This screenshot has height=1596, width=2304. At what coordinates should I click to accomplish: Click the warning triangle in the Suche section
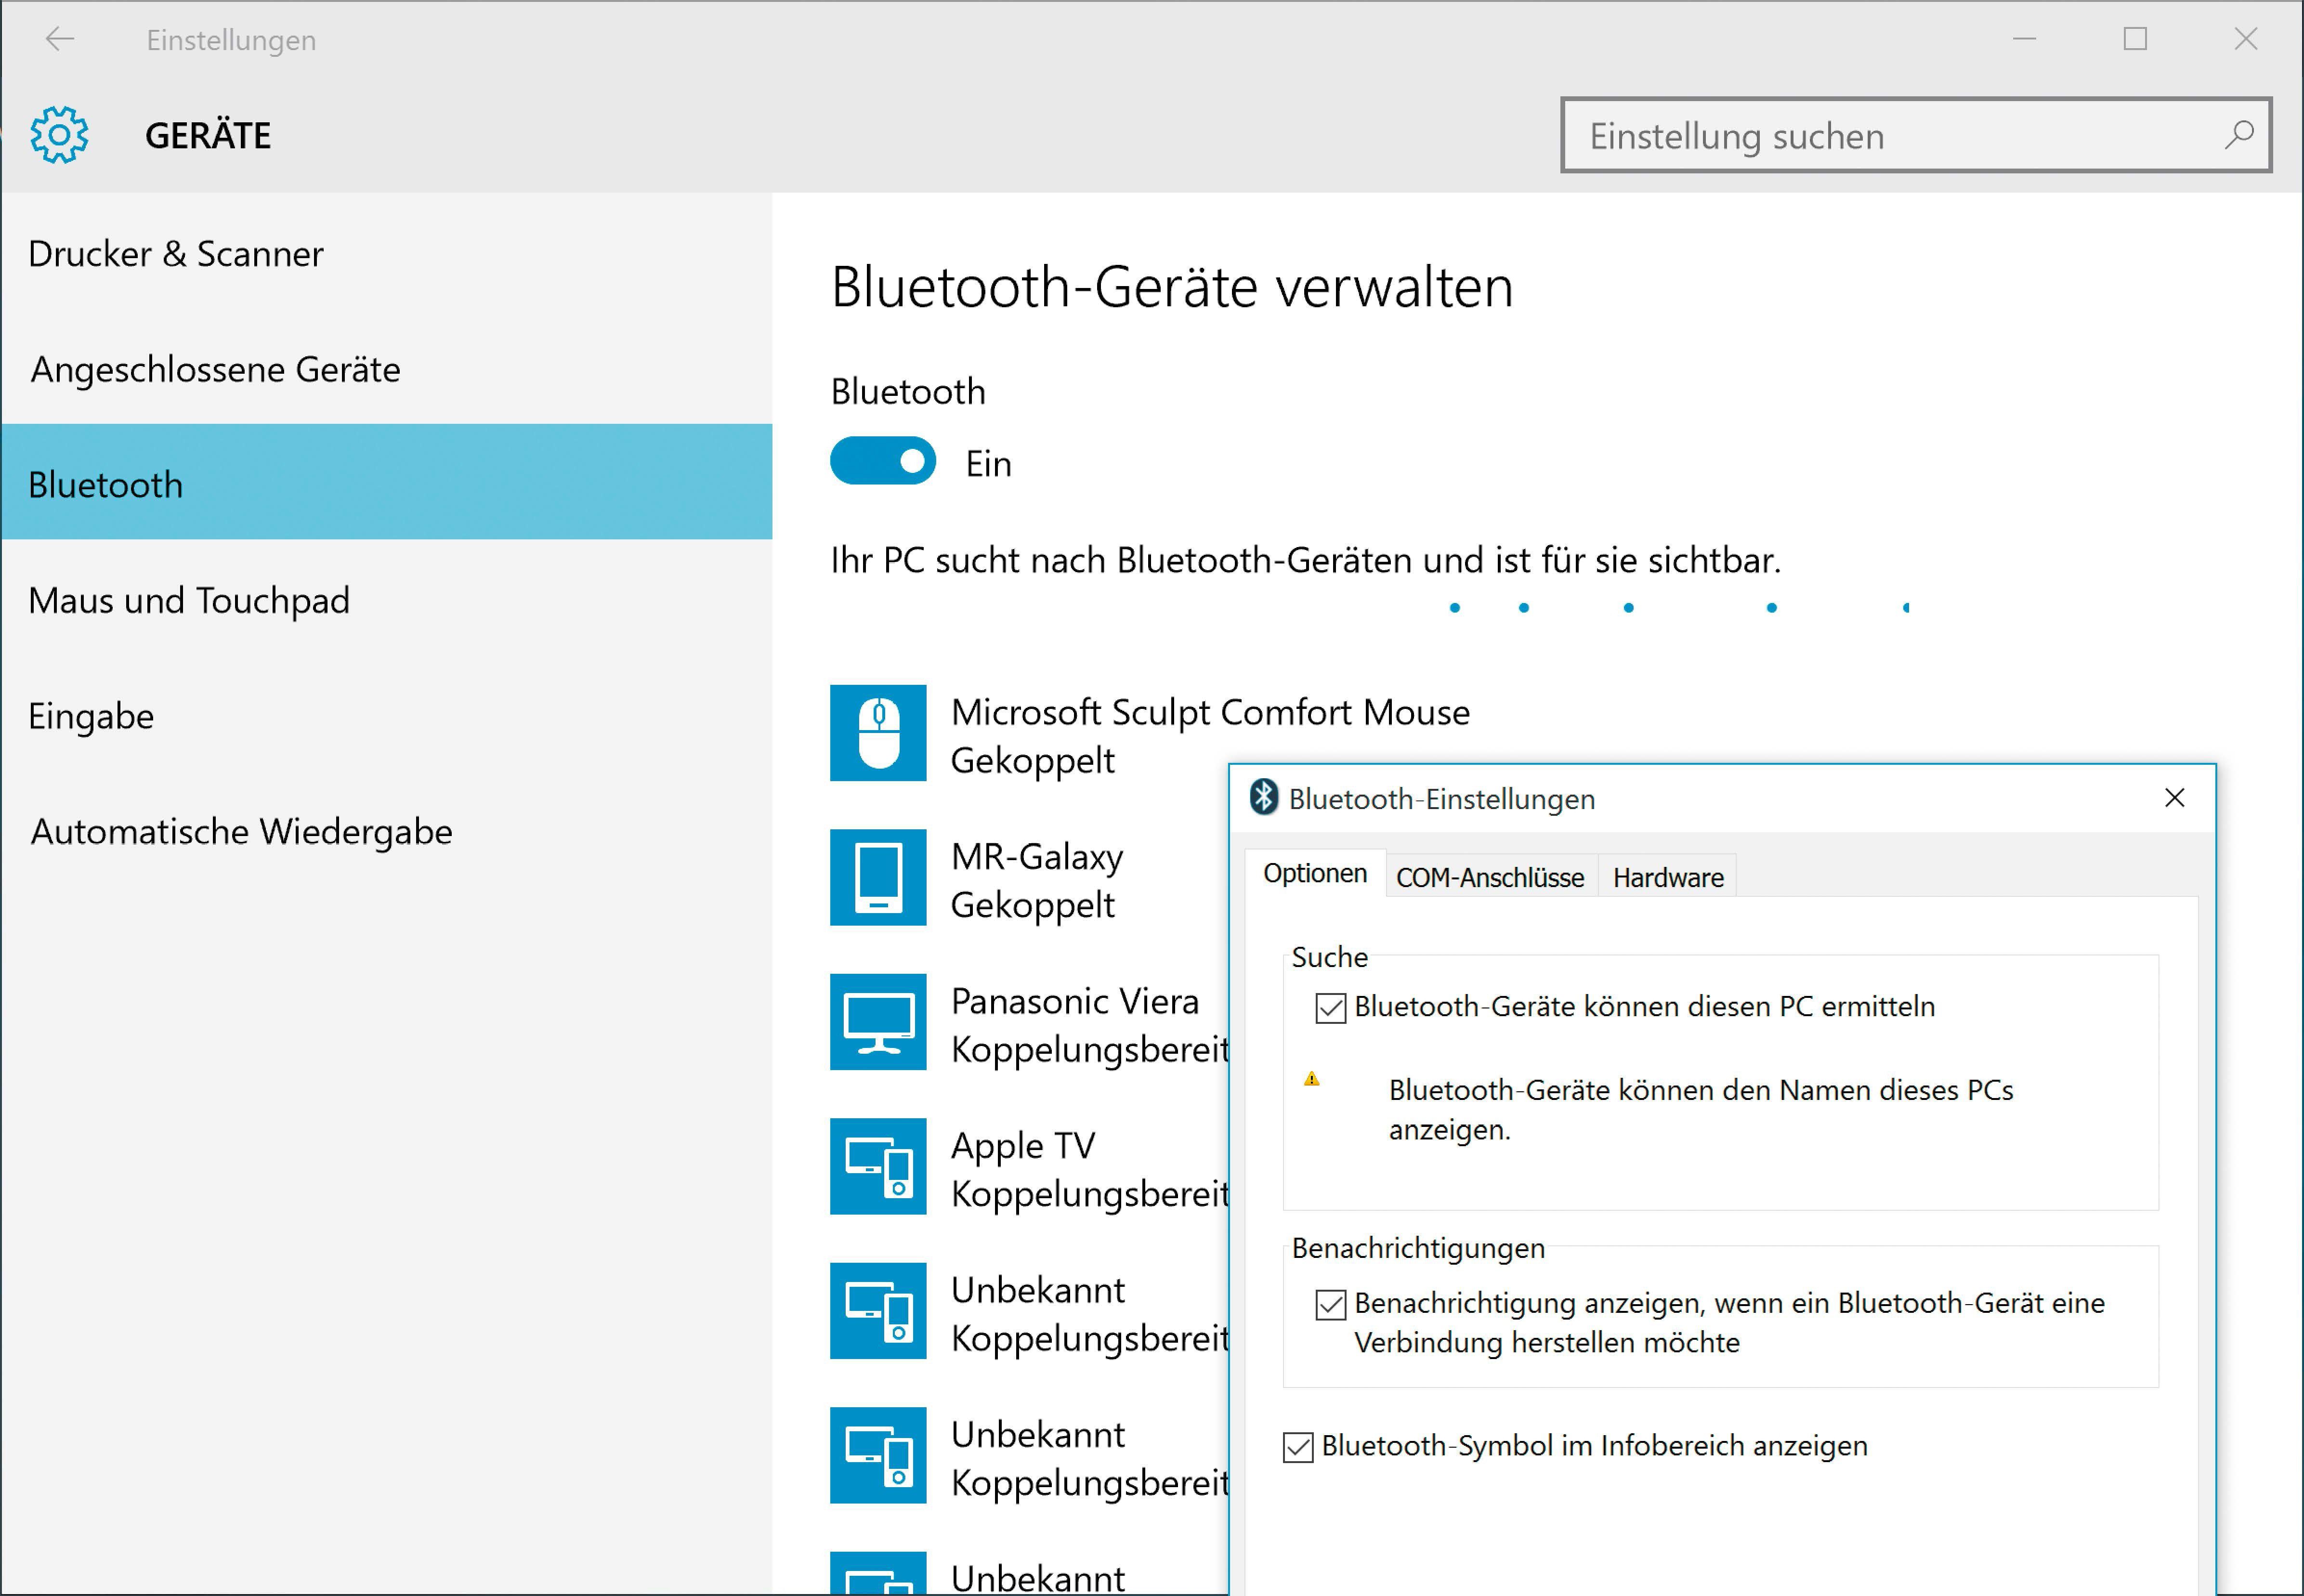pos(1313,1077)
